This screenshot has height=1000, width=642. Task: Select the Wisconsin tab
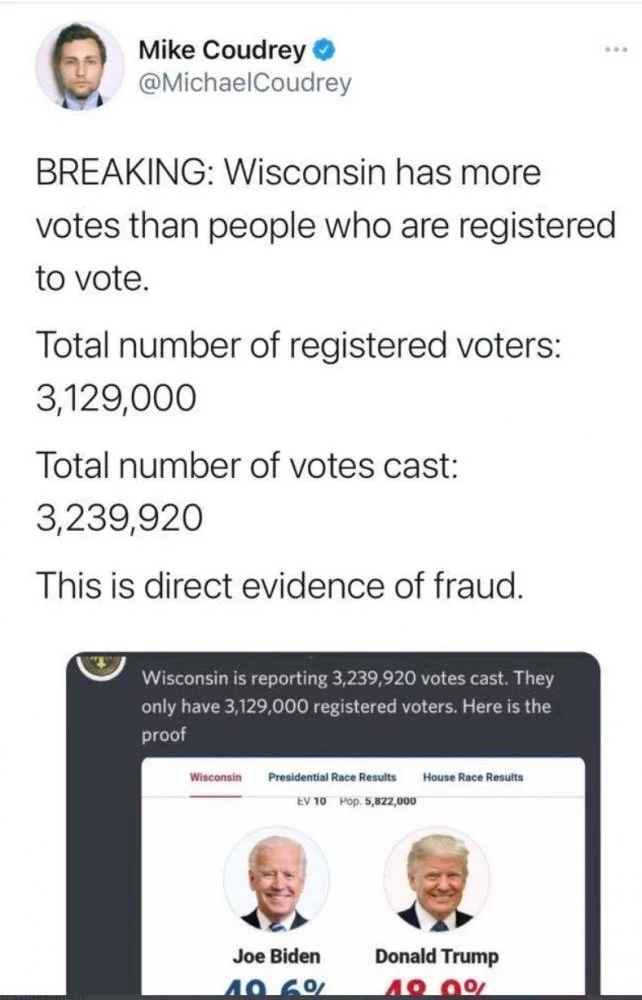coord(216,777)
